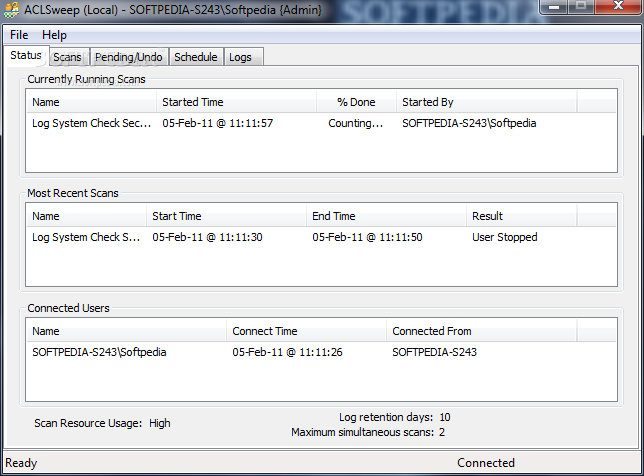Maximize the ACLSweep window
This screenshot has height=476, width=644.
[581, 6]
